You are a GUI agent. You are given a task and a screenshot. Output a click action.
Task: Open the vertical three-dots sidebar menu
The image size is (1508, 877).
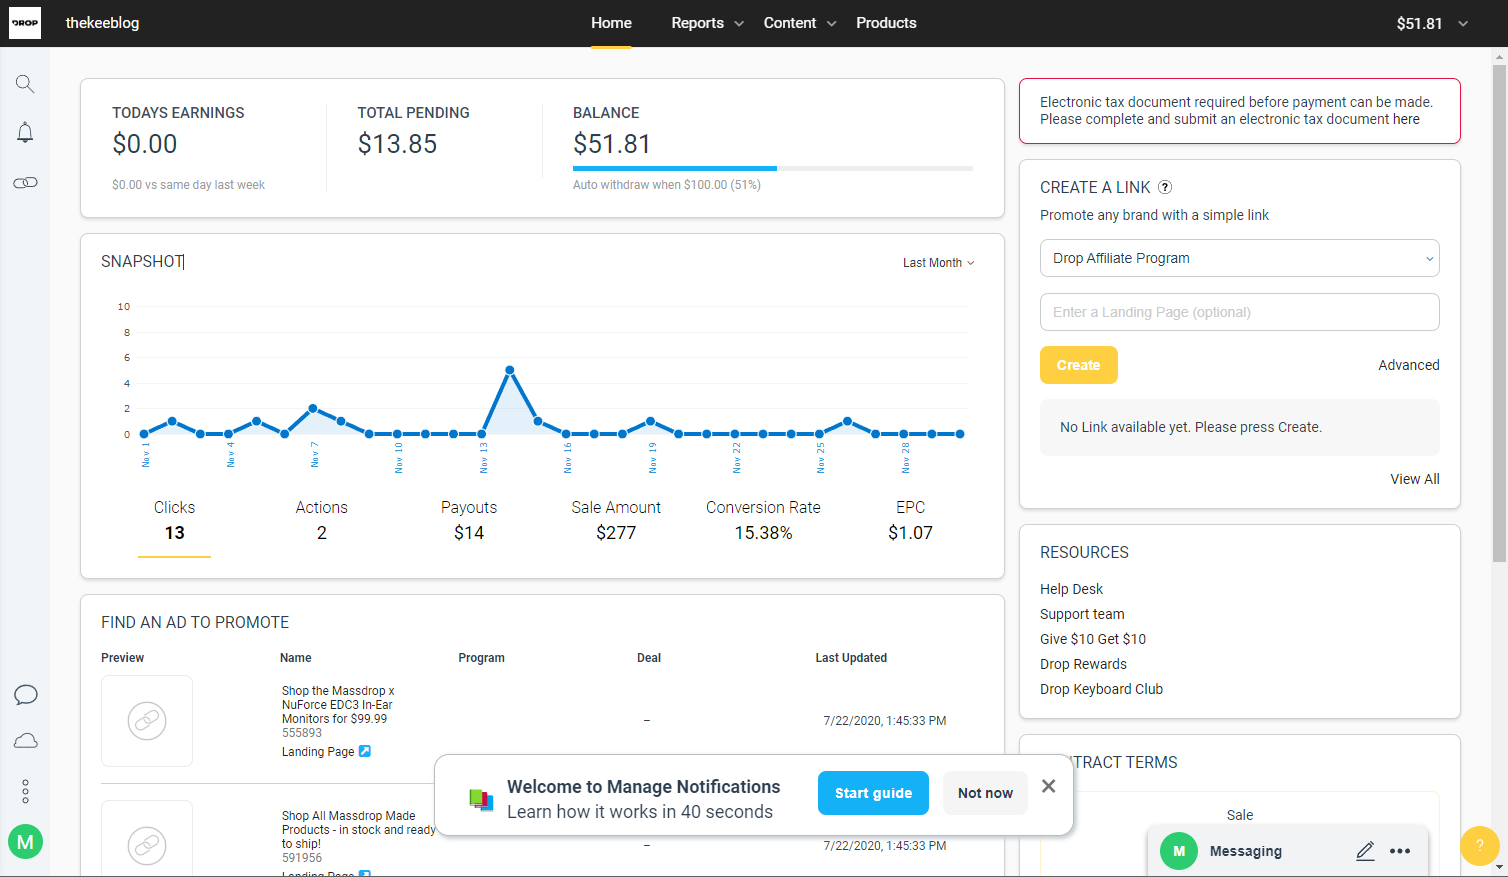pos(25,791)
